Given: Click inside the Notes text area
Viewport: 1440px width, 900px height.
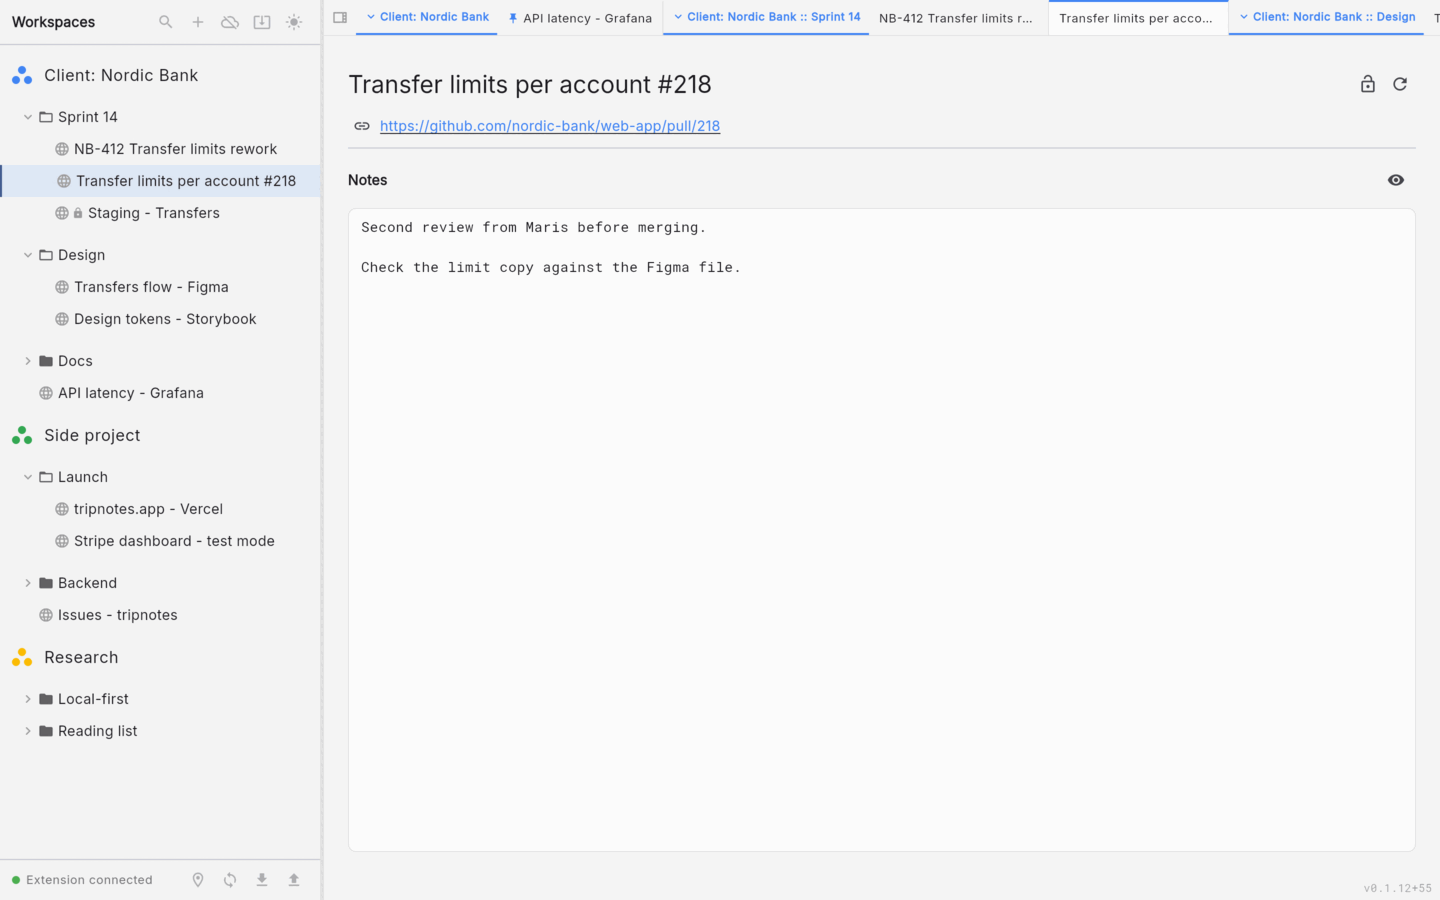Looking at the screenshot, I should pos(881,530).
